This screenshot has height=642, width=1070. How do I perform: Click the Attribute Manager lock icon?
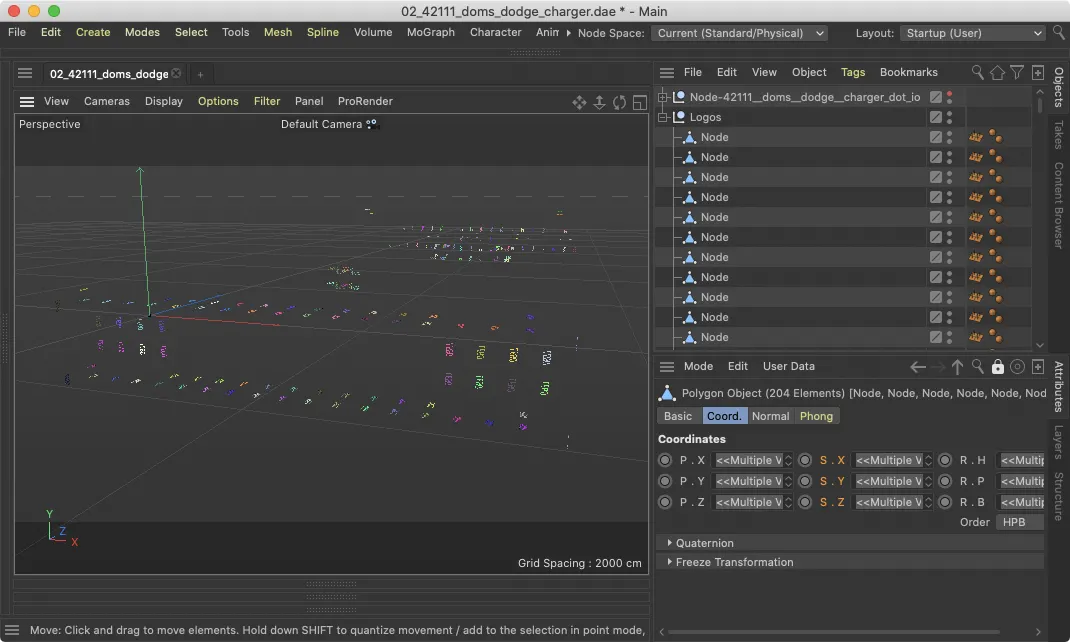click(x=997, y=367)
